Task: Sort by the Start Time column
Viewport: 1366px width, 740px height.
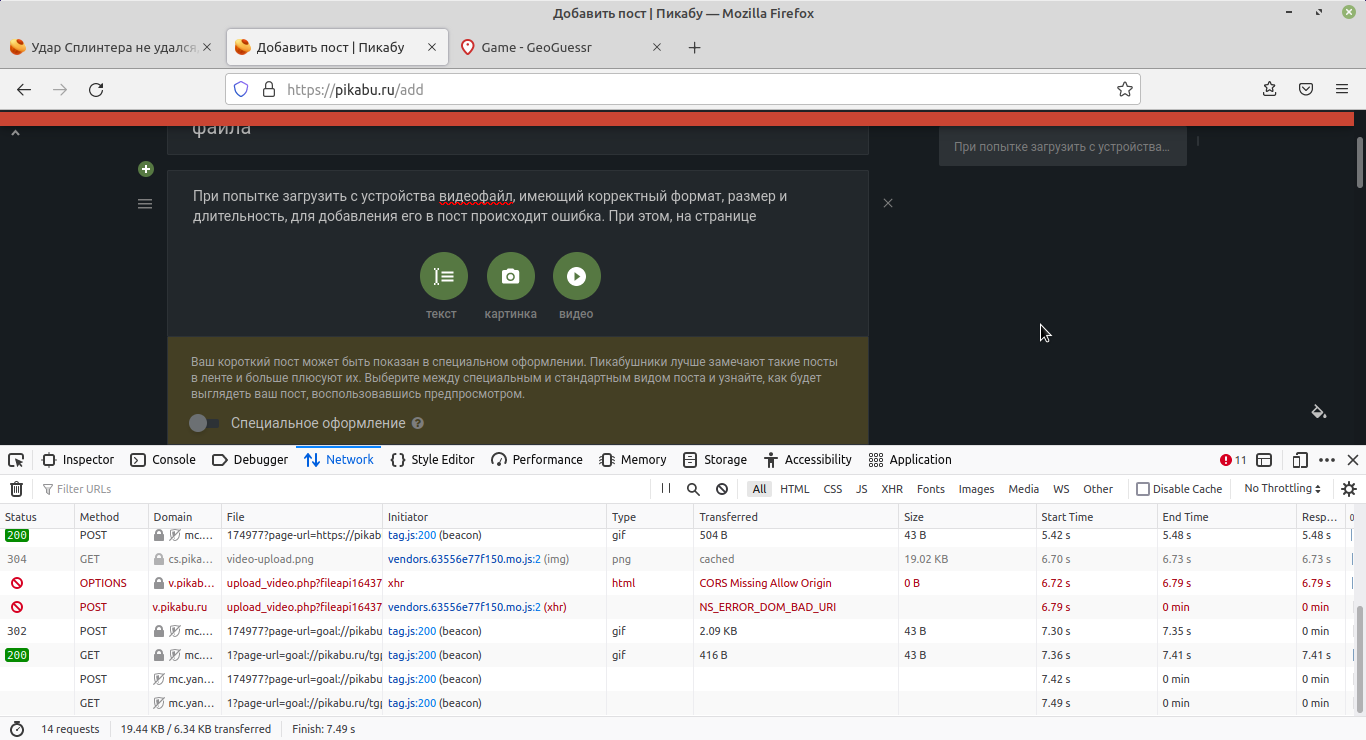Action: click(1096, 517)
